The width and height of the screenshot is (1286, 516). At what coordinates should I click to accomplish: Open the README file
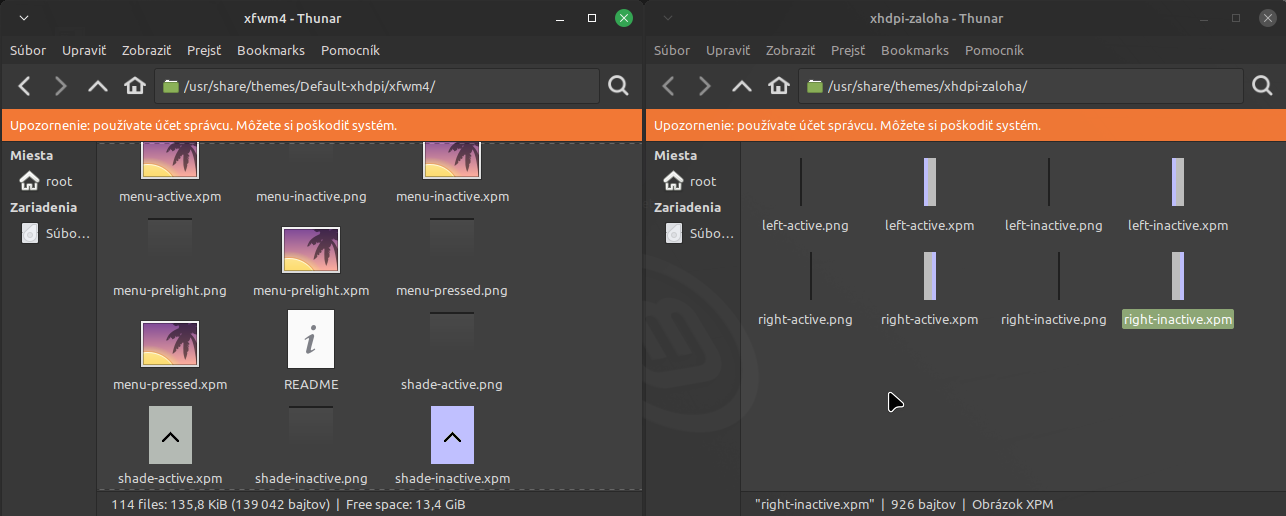pos(310,340)
